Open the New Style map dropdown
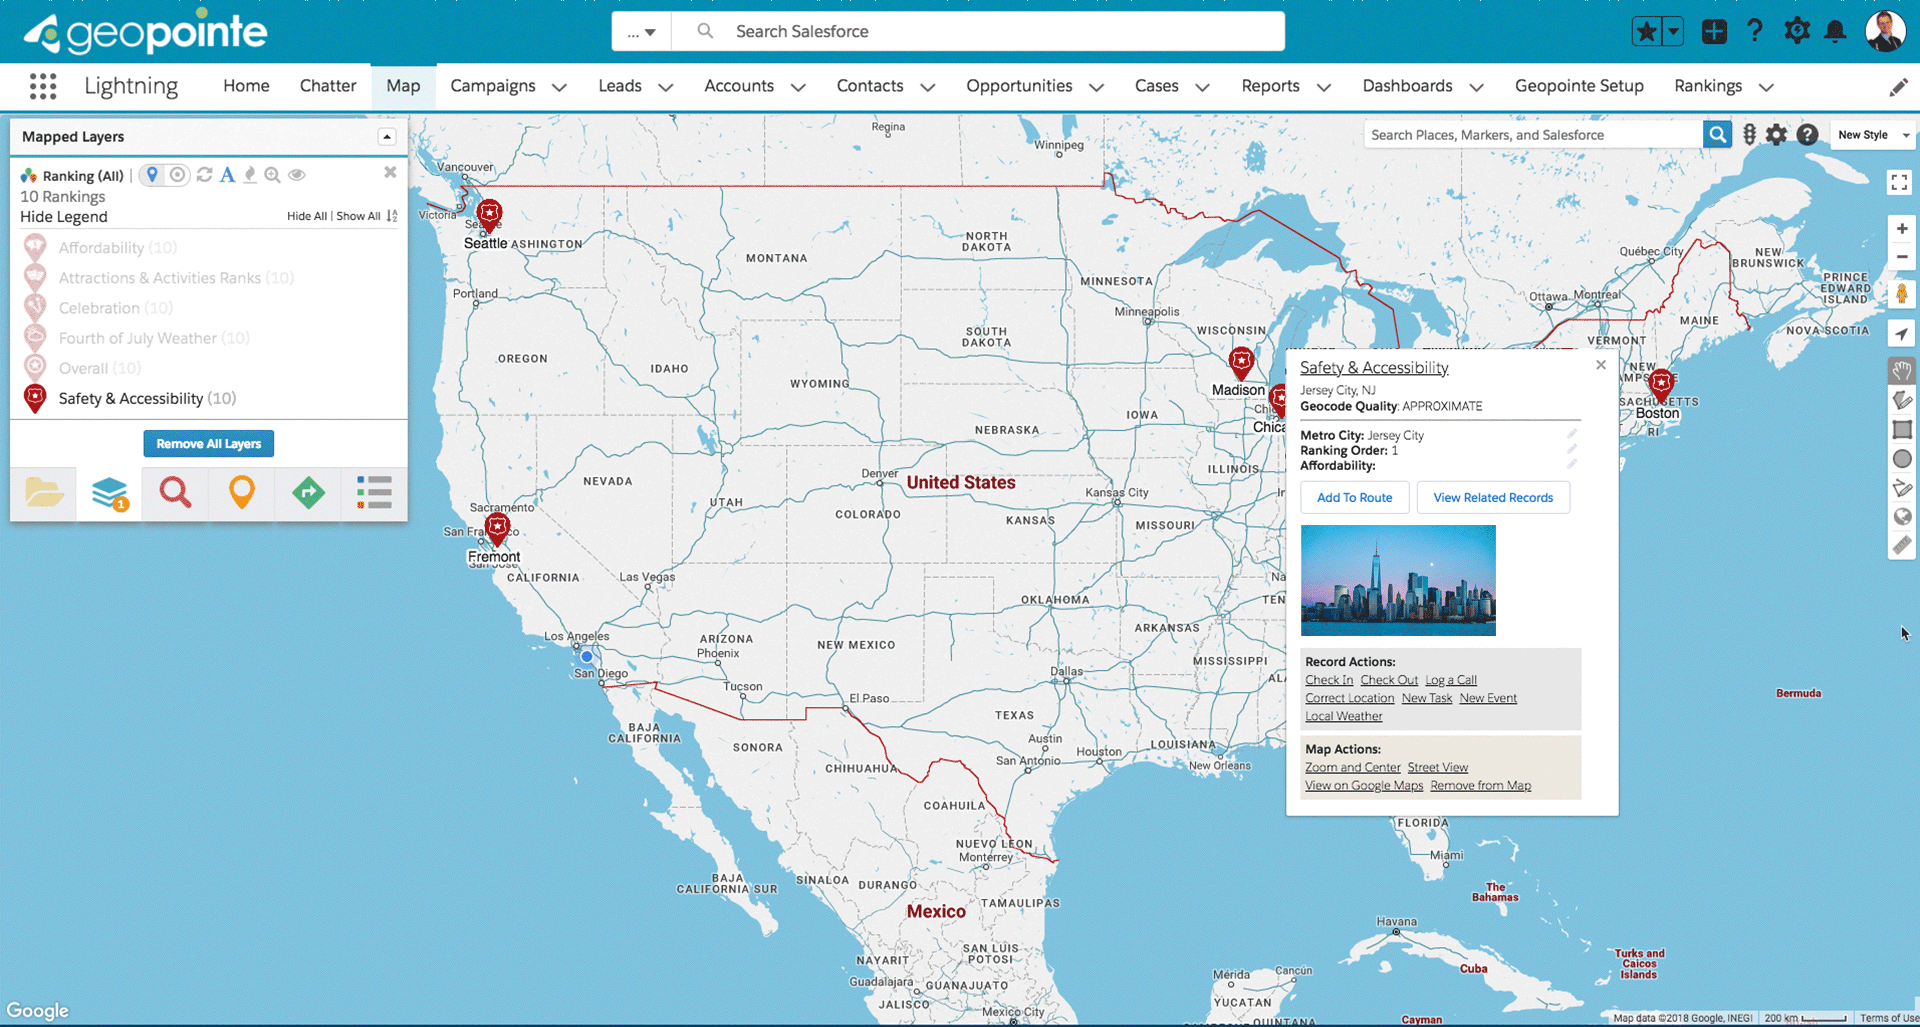The image size is (1920, 1027). (1872, 135)
